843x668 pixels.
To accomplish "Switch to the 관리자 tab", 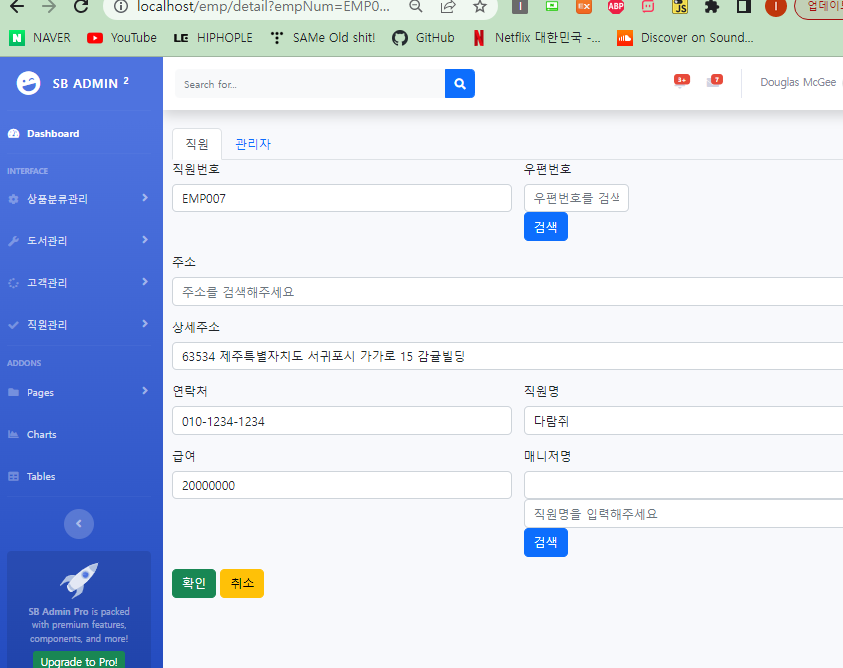I will pyautogui.click(x=253, y=144).
